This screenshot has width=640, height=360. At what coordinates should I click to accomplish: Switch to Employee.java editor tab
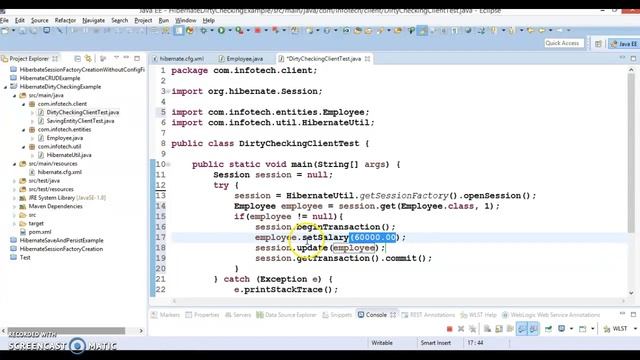pyautogui.click(x=241, y=59)
